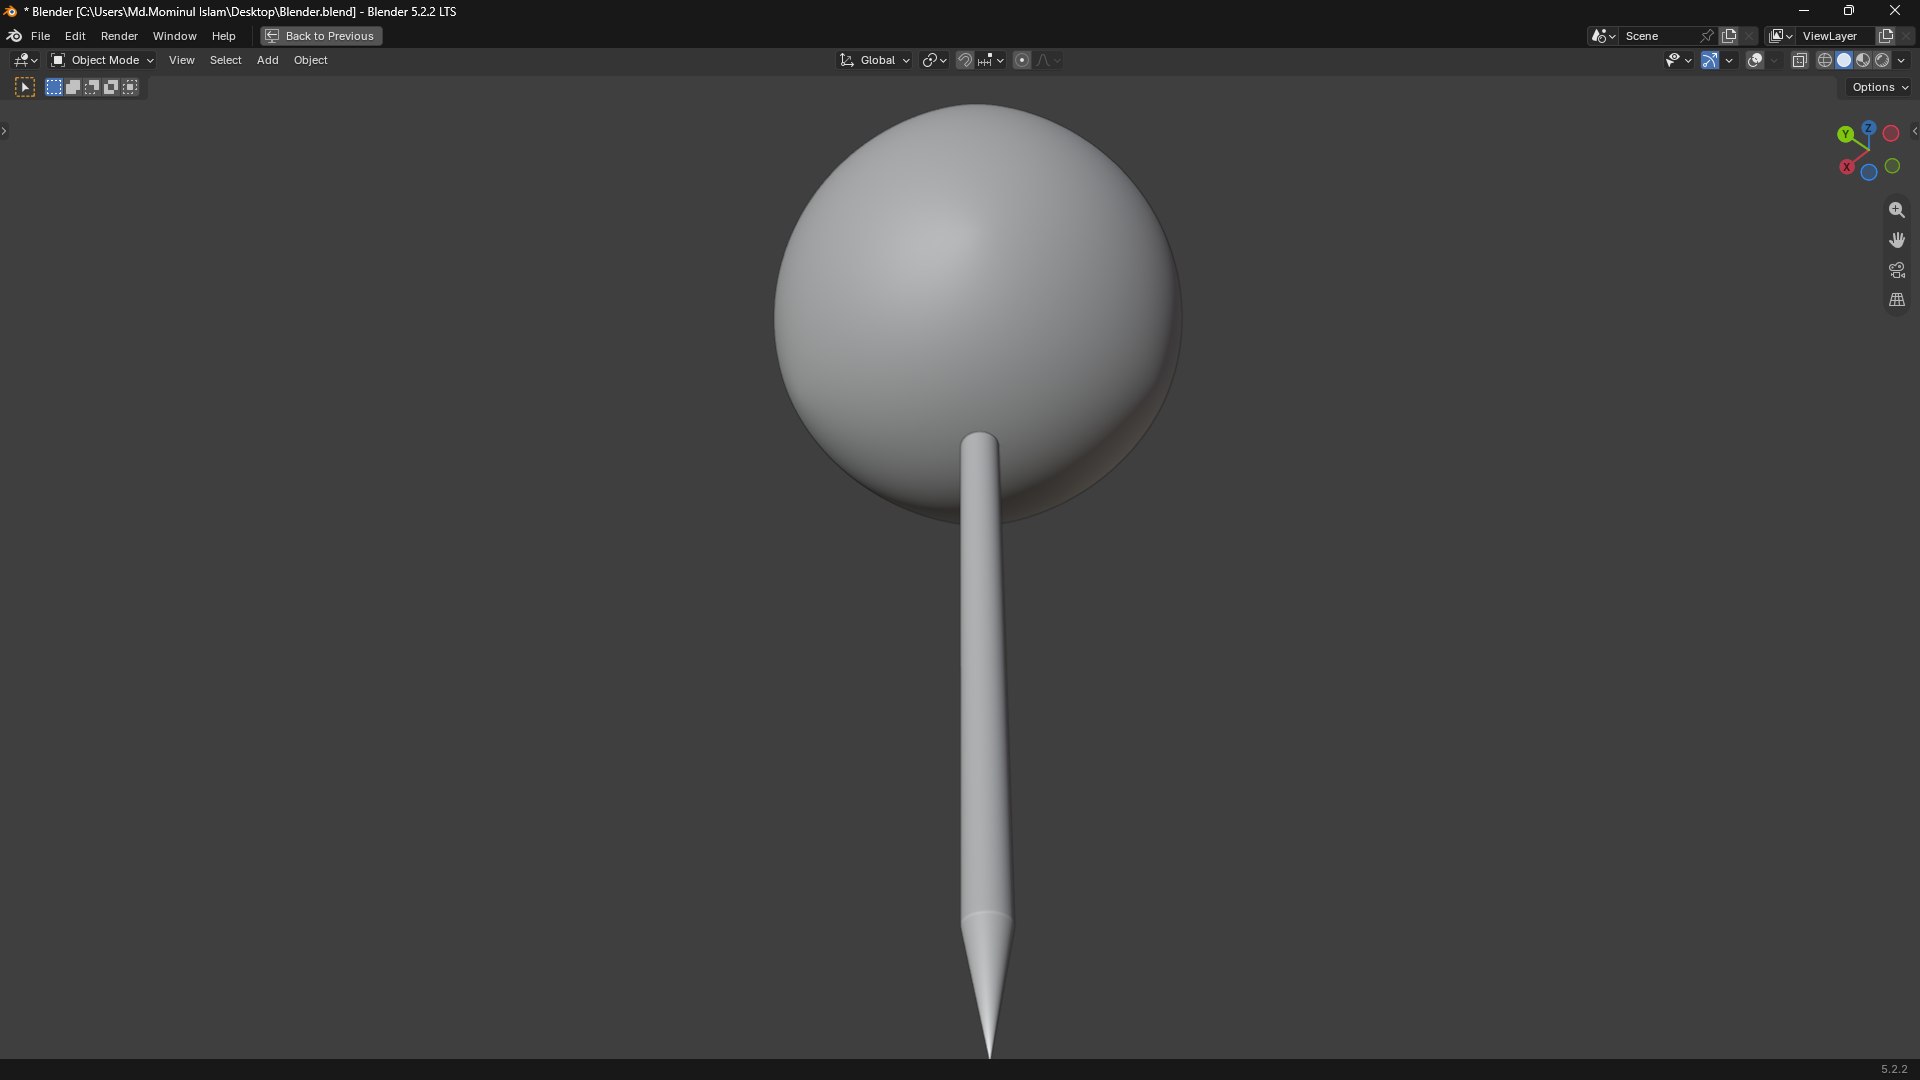
Task: Open the Options dropdown
Action: click(x=1879, y=88)
